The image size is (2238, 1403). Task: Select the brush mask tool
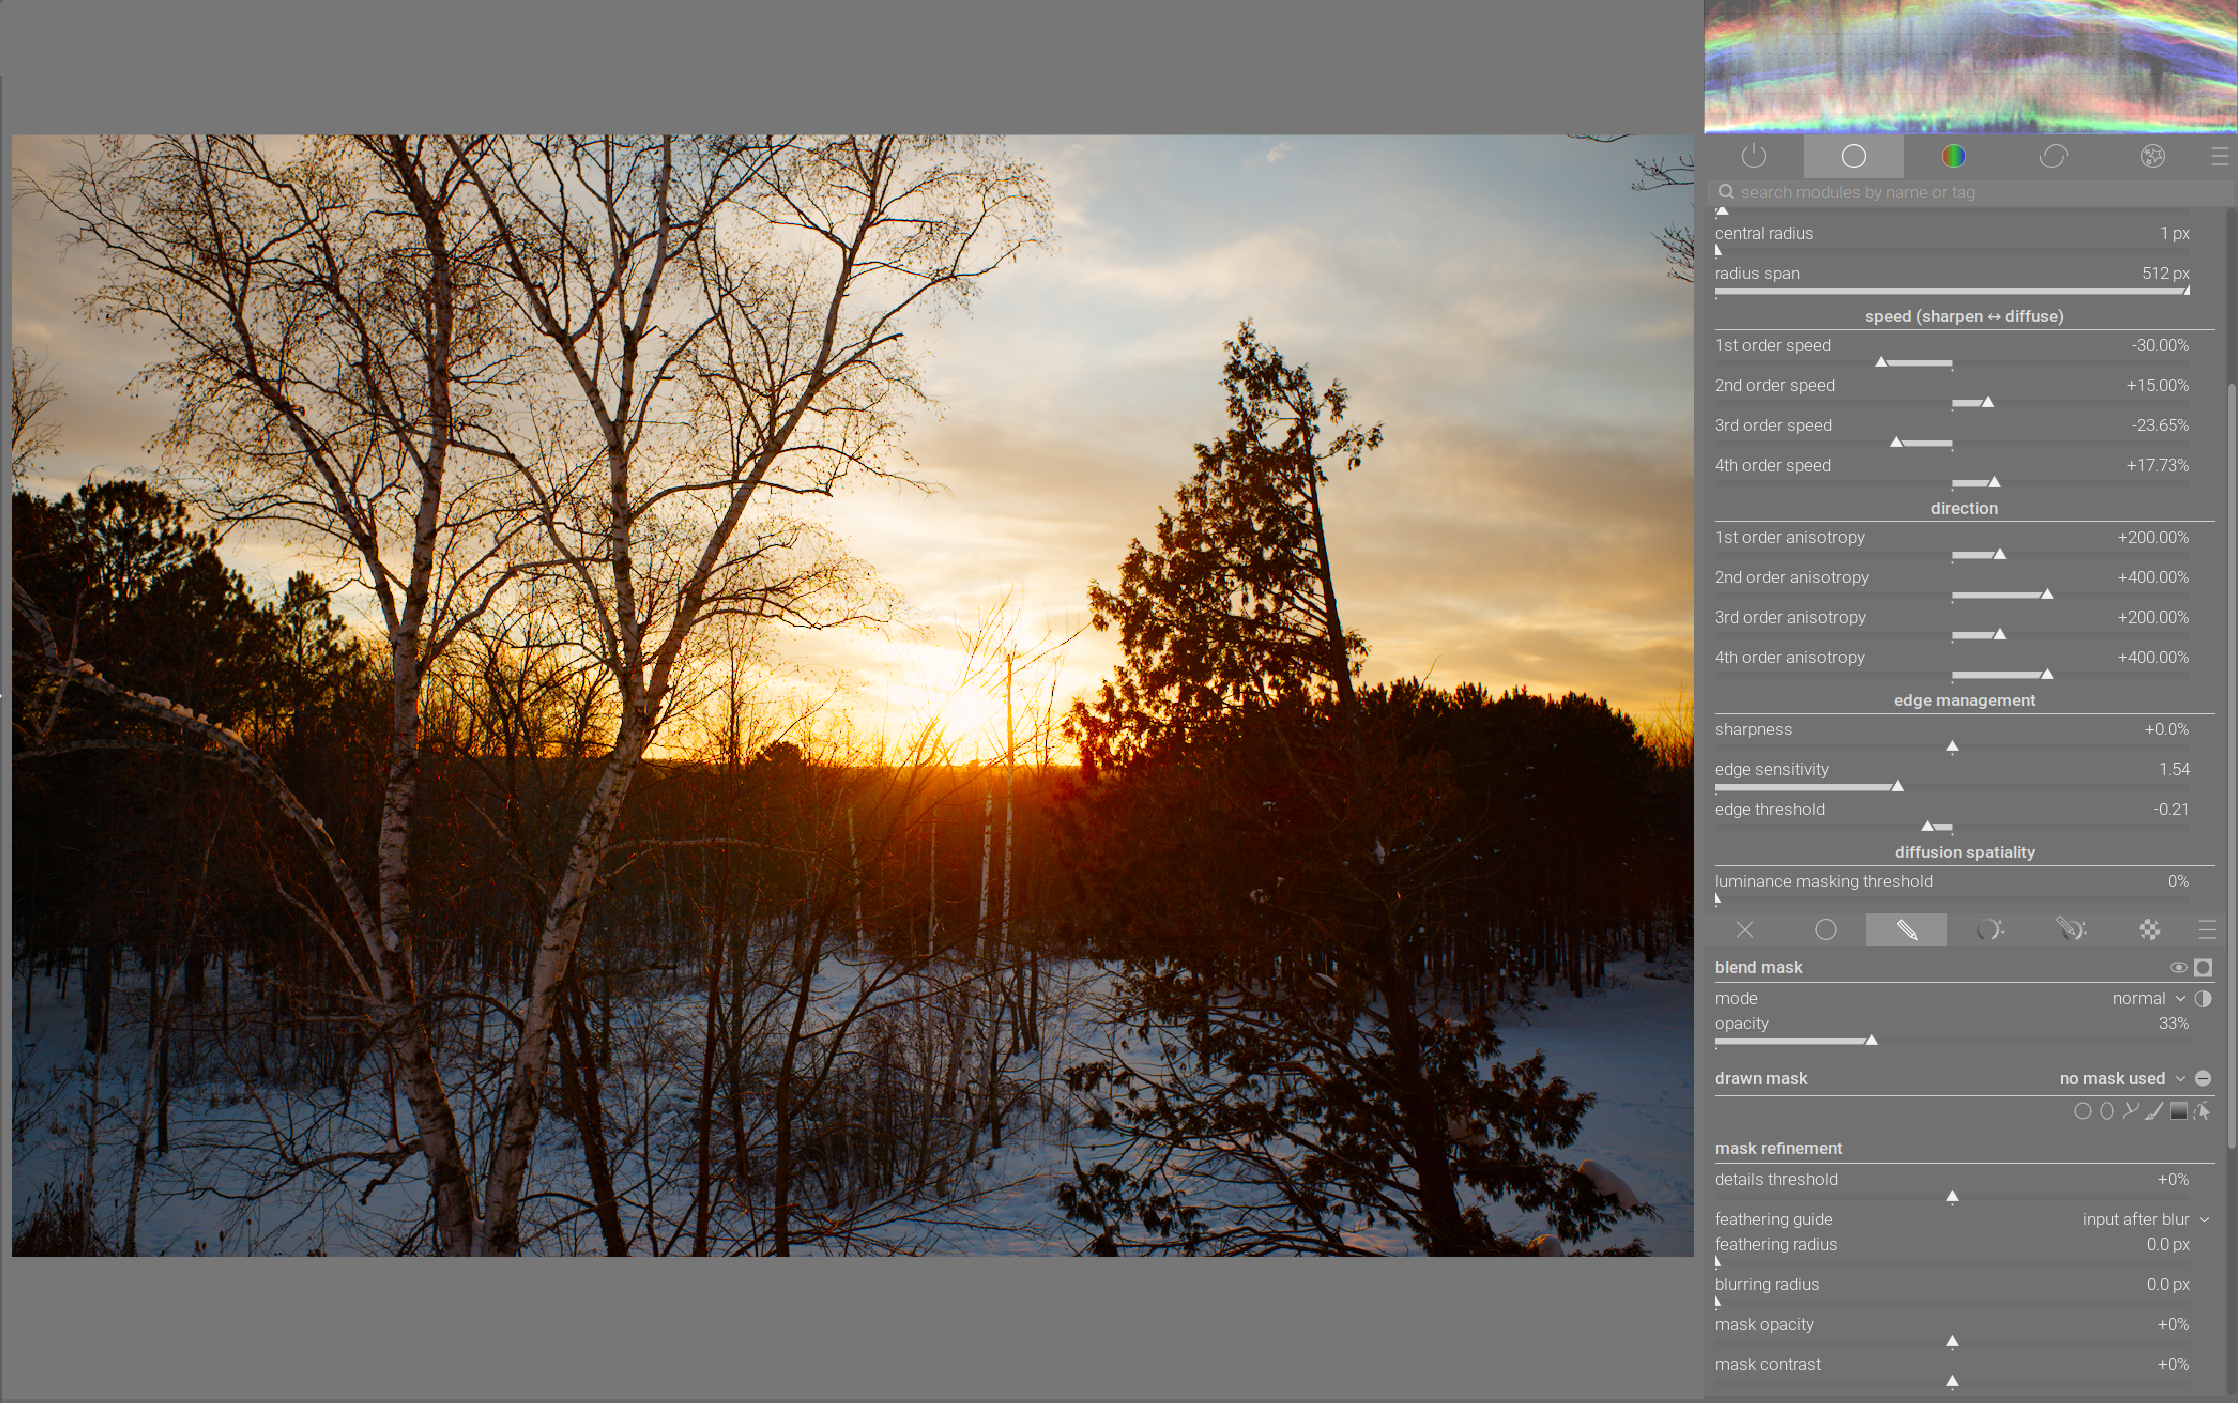coord(2155,1111)
